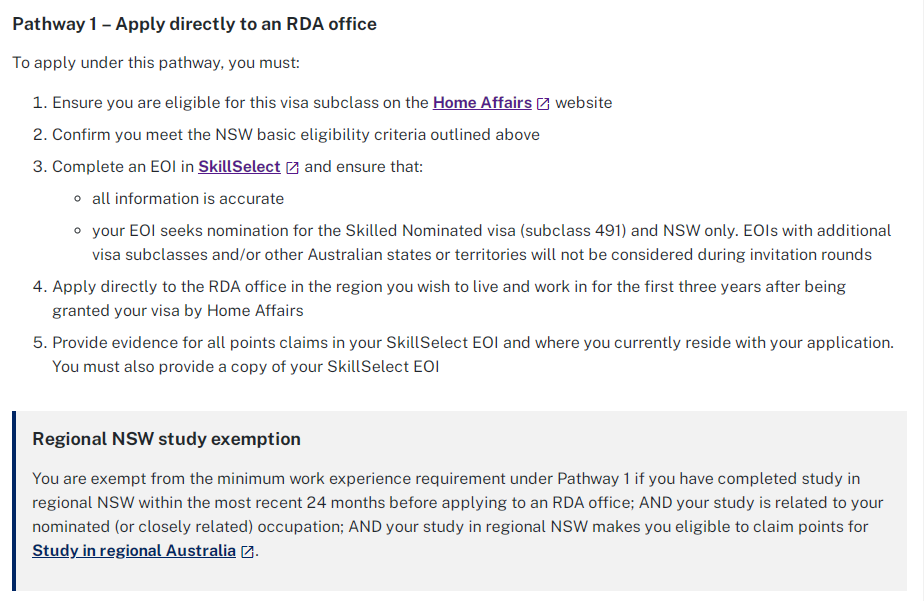
Task: Open the SkillSelect link
Action: 239,167
